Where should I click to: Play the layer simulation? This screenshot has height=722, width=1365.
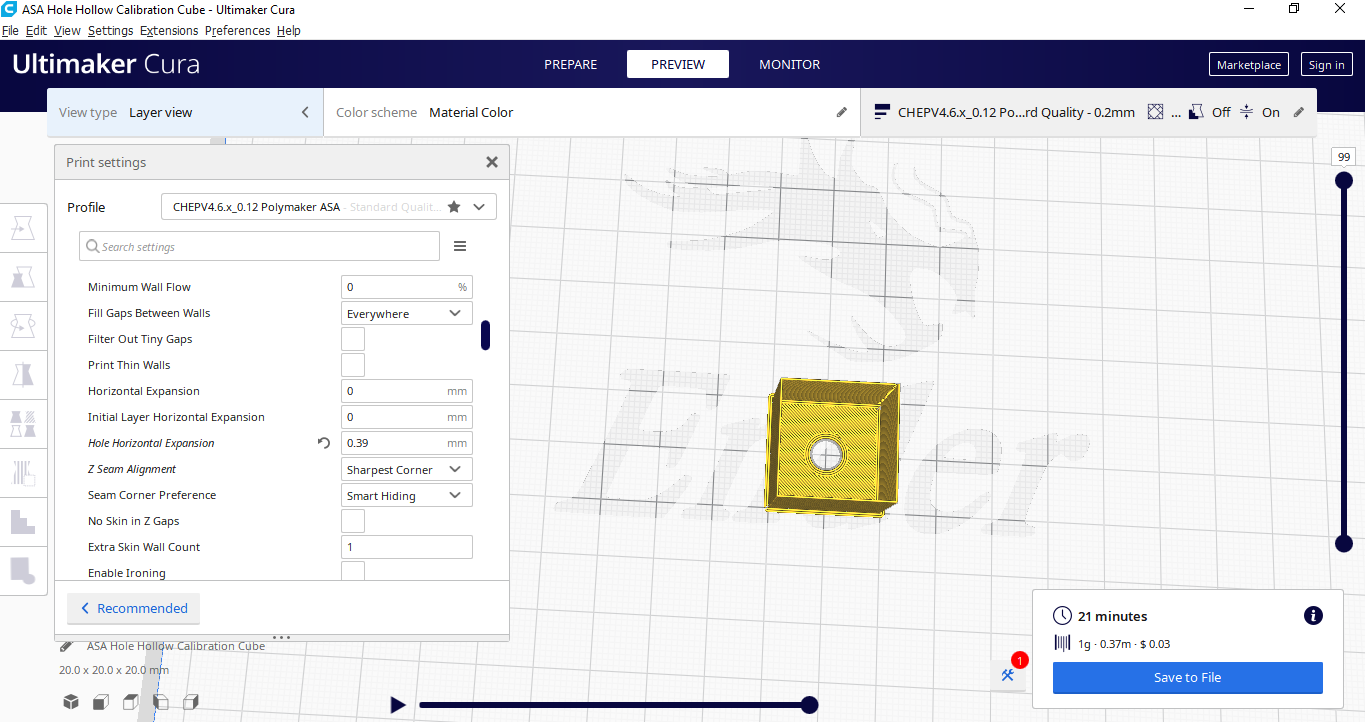coord(398,705)
